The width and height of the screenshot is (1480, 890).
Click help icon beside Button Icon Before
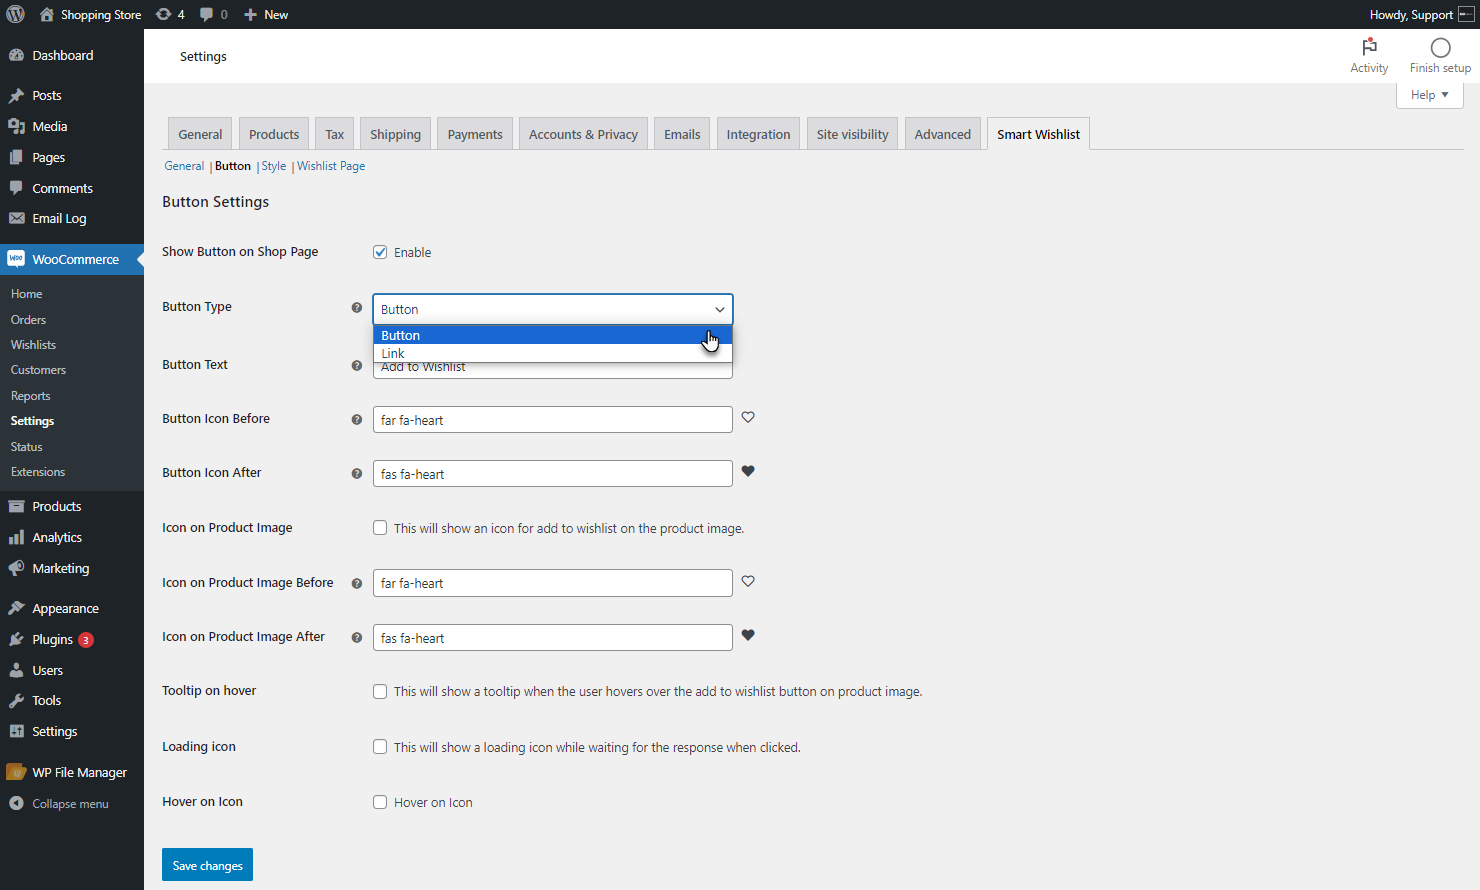(357, 420)
